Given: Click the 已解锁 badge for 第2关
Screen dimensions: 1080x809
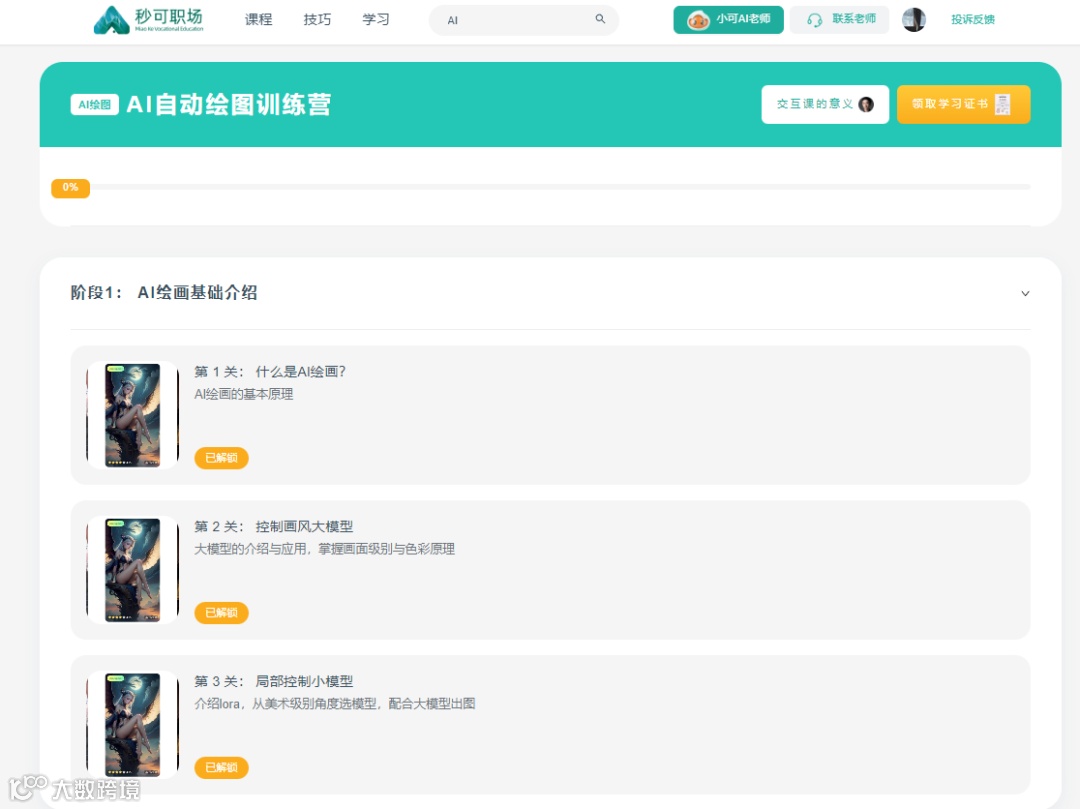Looking at the screenshot, I should [x=221, y=613].
